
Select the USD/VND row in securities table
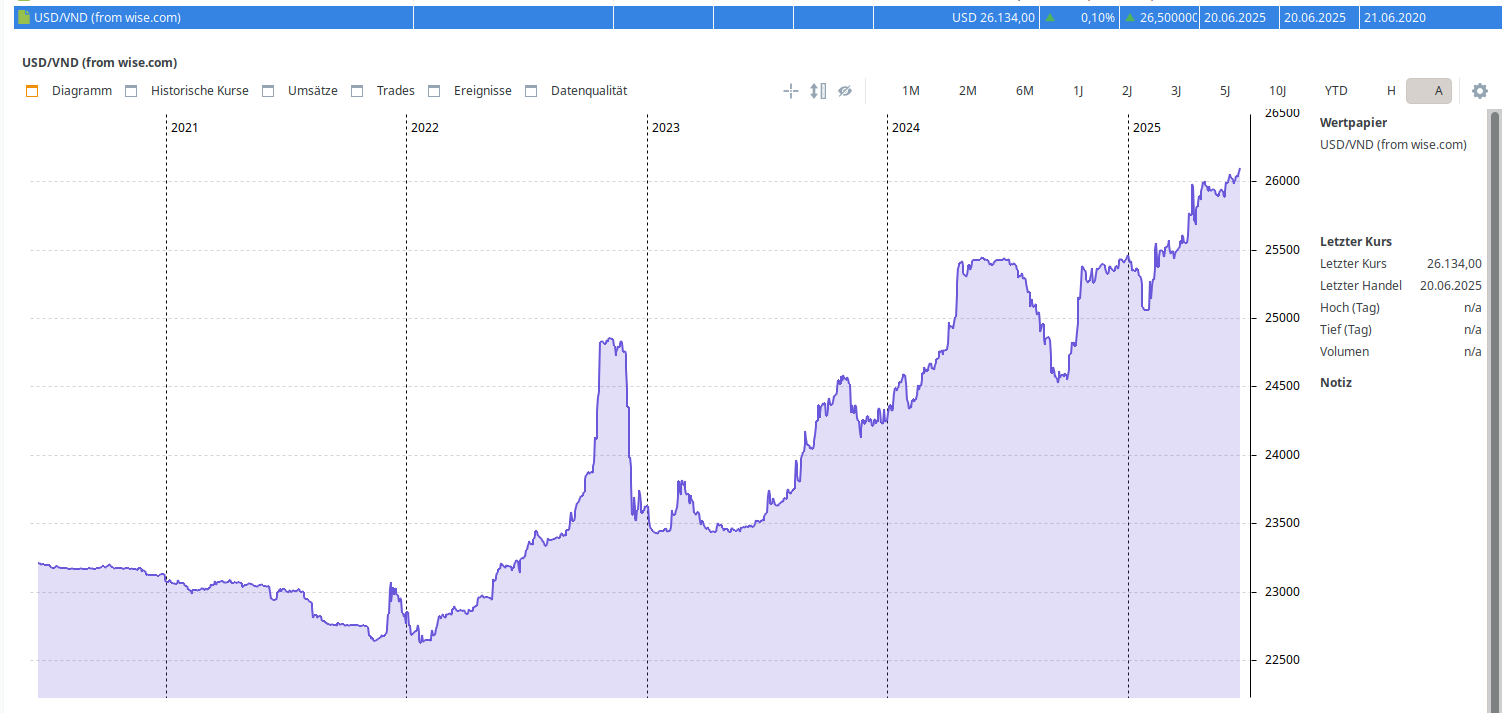200,17
